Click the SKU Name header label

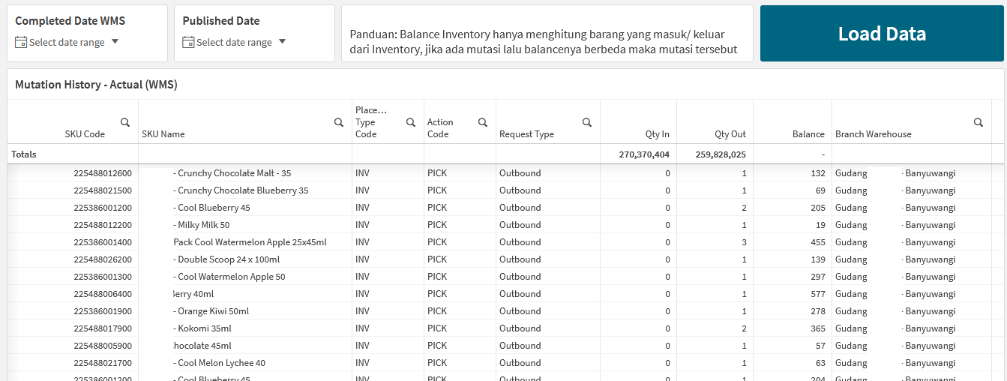163,134
